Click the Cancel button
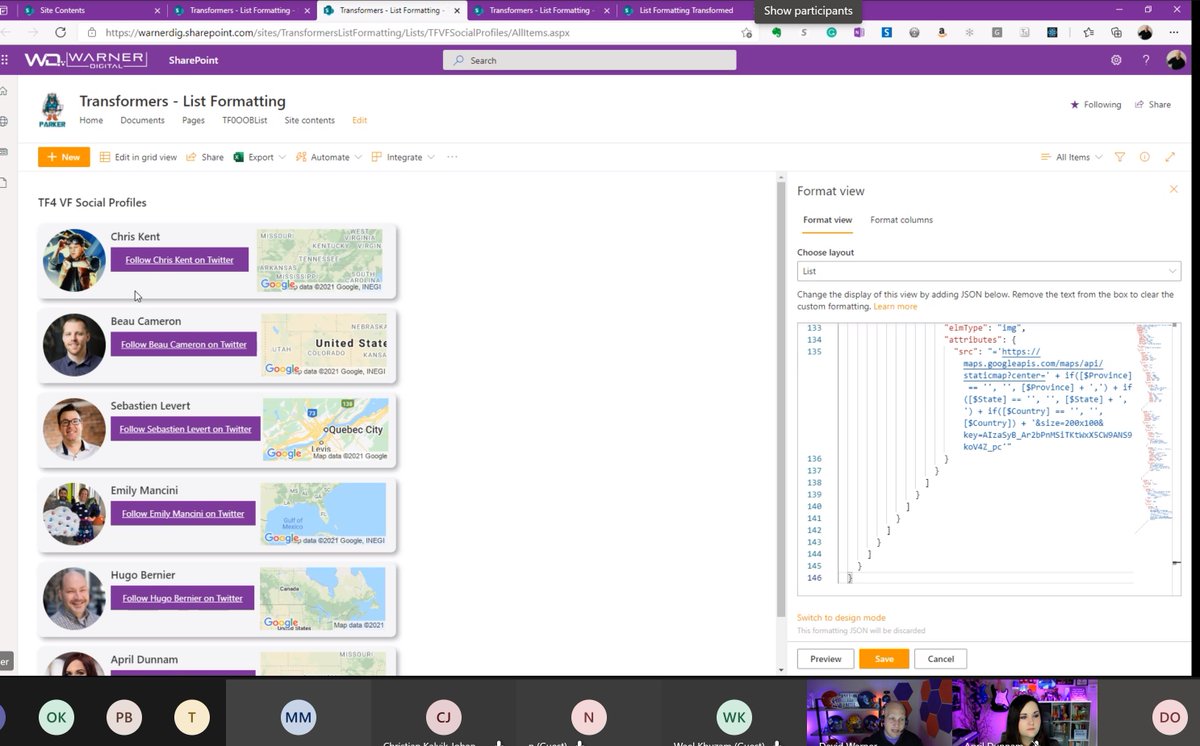The width and height of the screenshot is (1200, 746). tap(941, 659)
